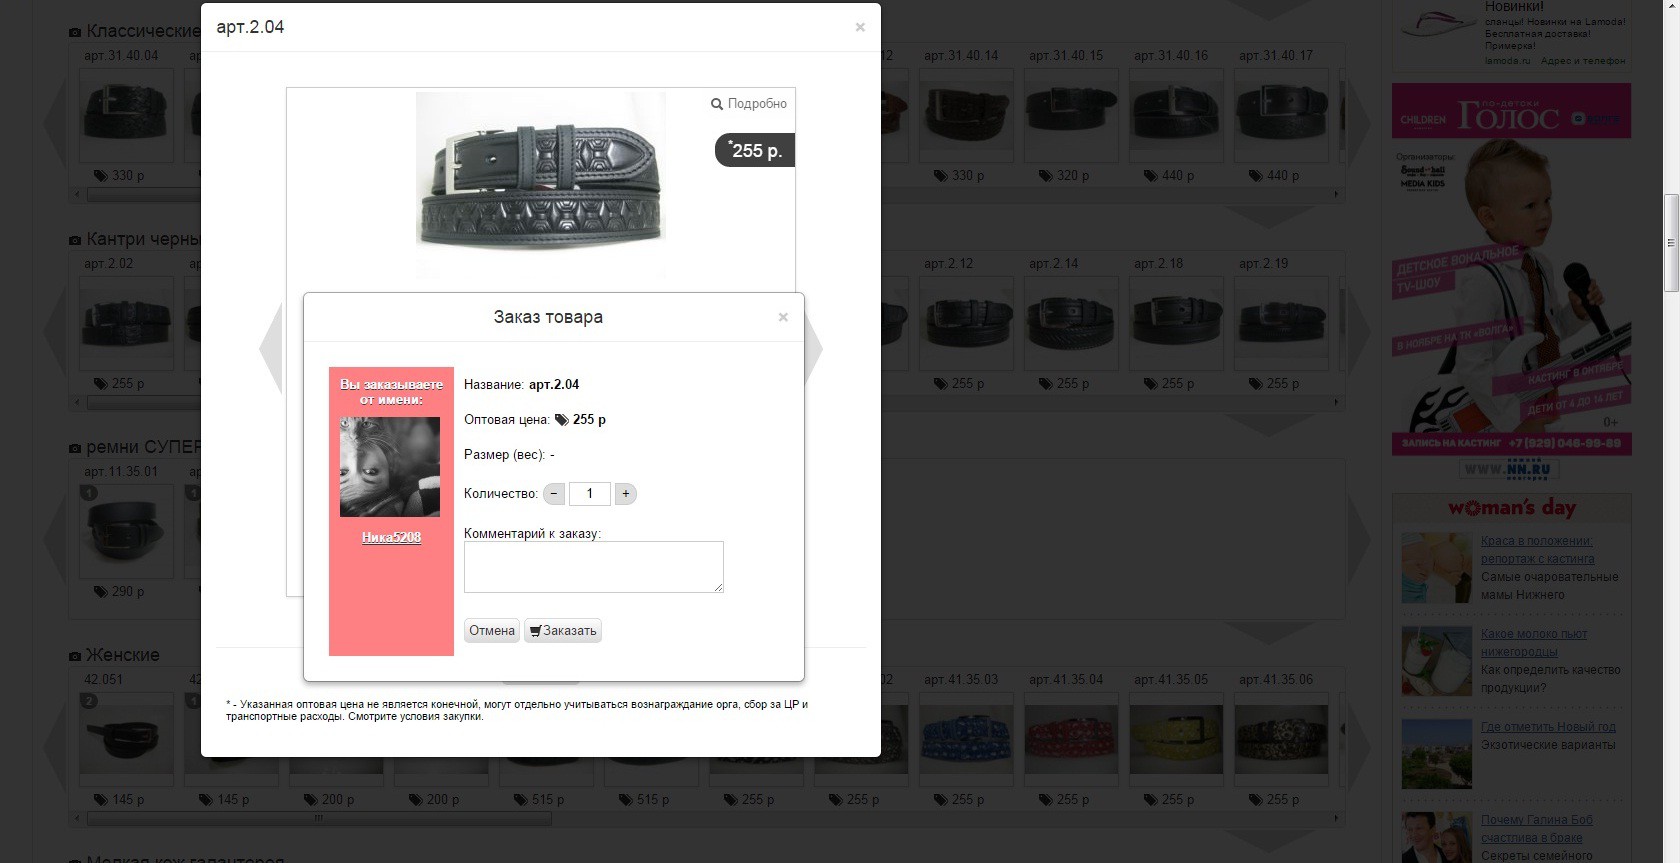This screenshot has width=1680, height=863.
Task: Open thumbnail арт.2.18
Action: [1176, 324]
